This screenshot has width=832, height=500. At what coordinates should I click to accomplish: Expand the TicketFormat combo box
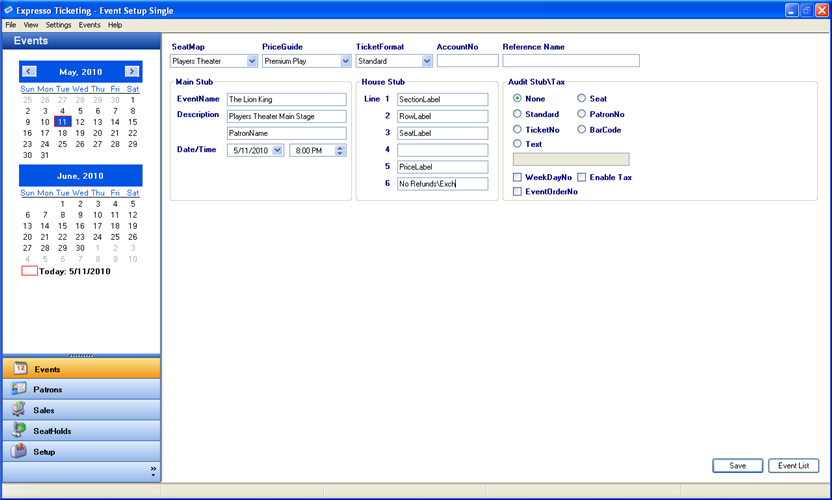pyautogui.click(x=427, y=61)
